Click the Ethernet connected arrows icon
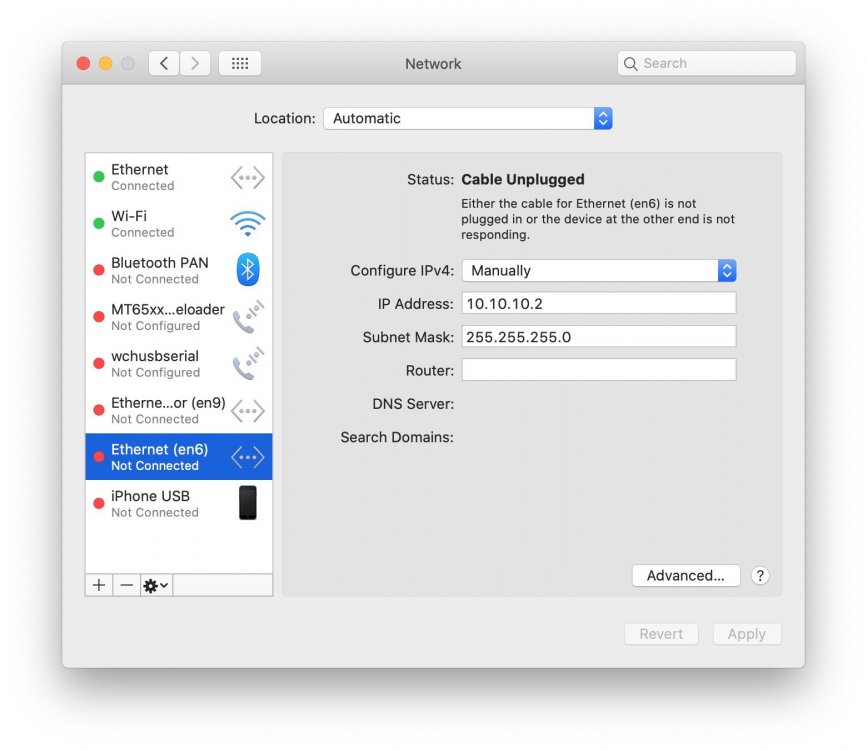This screenshot has height=750, width=867. [247, 178]
